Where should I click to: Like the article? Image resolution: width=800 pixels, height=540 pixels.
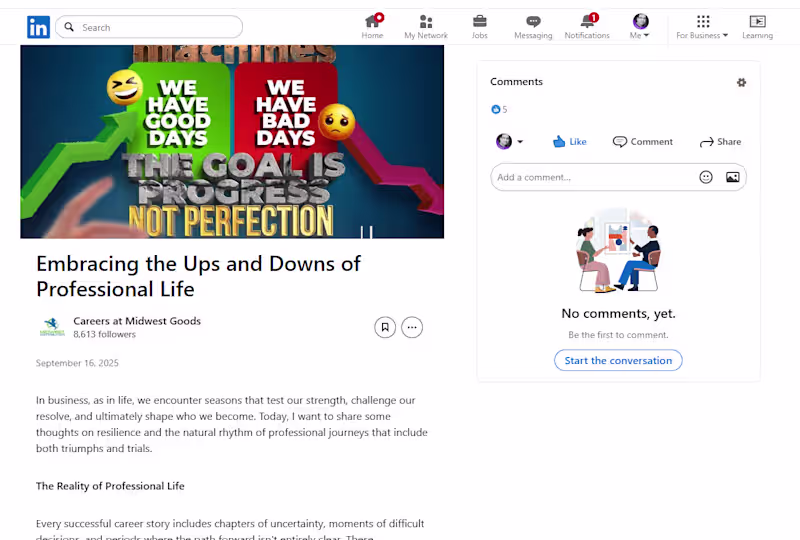569,141
